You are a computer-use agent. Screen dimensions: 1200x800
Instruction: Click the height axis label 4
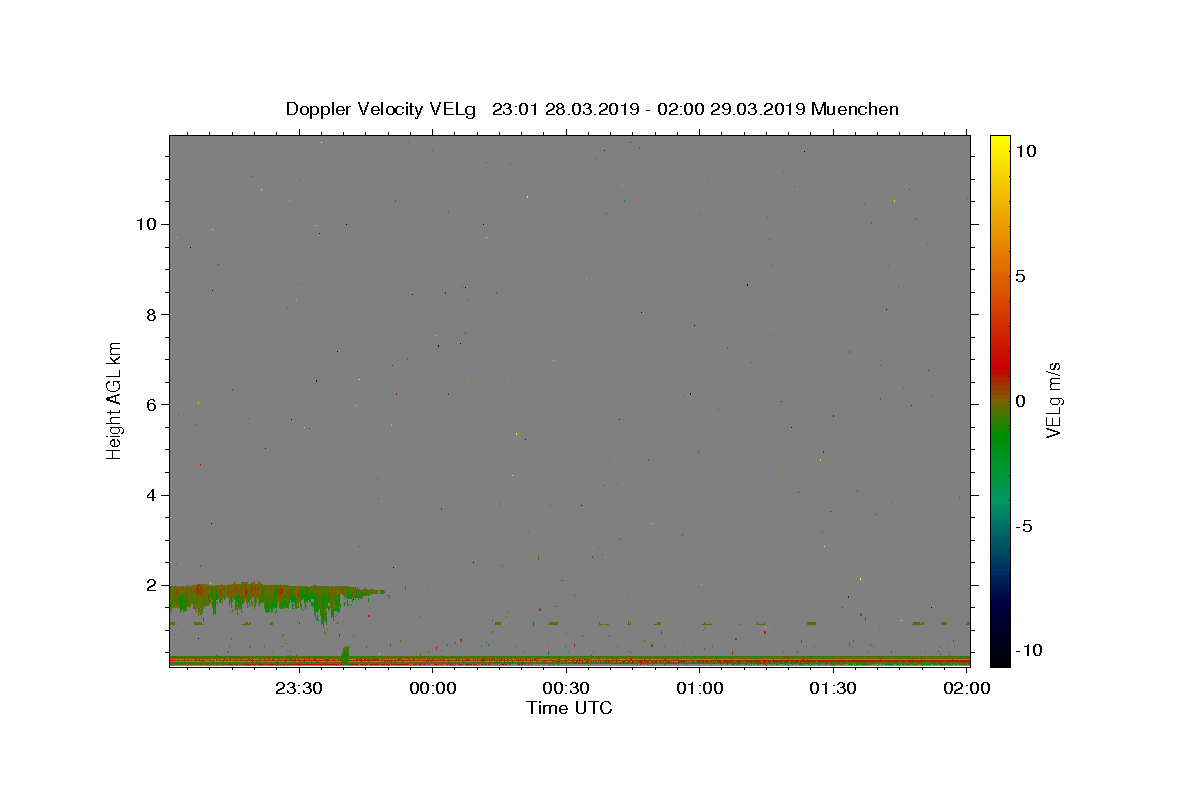click(152, 495)
